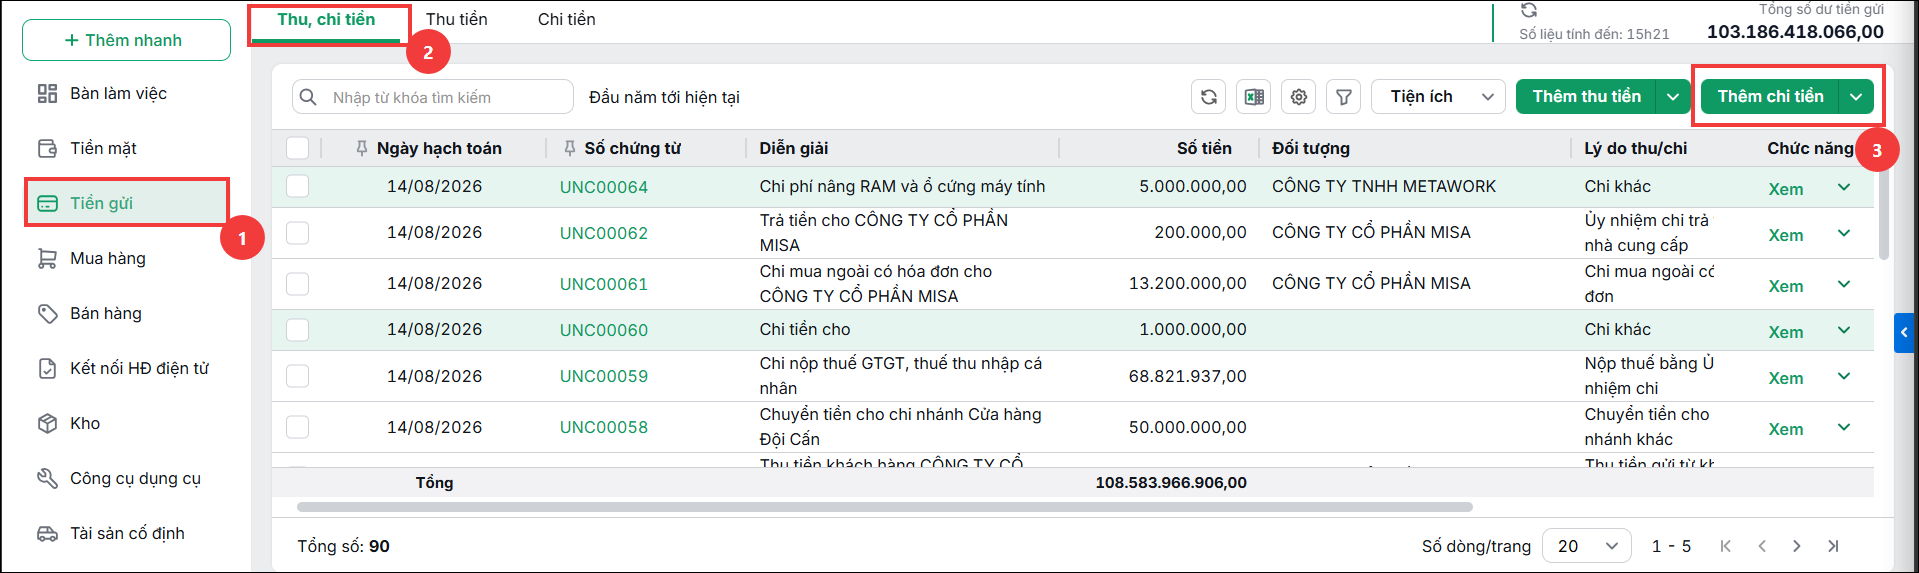The height and width of the screenshot is (573, 1919).
Task: Open table settings gear
Action: pos(1298,97)
